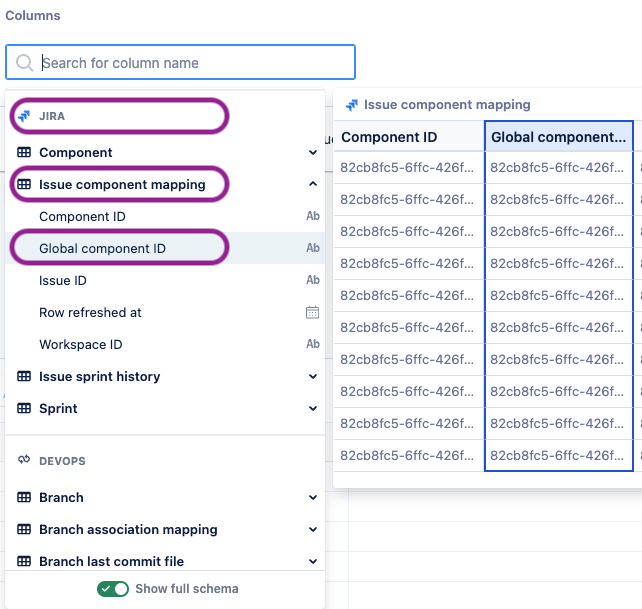Select the Global component ID column

coord(165,248)
